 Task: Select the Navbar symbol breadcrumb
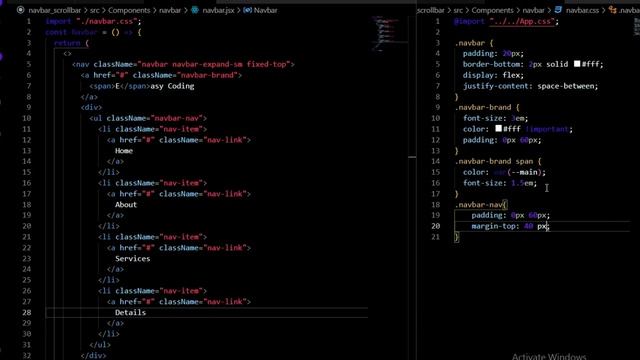click(x=265, y=11)
